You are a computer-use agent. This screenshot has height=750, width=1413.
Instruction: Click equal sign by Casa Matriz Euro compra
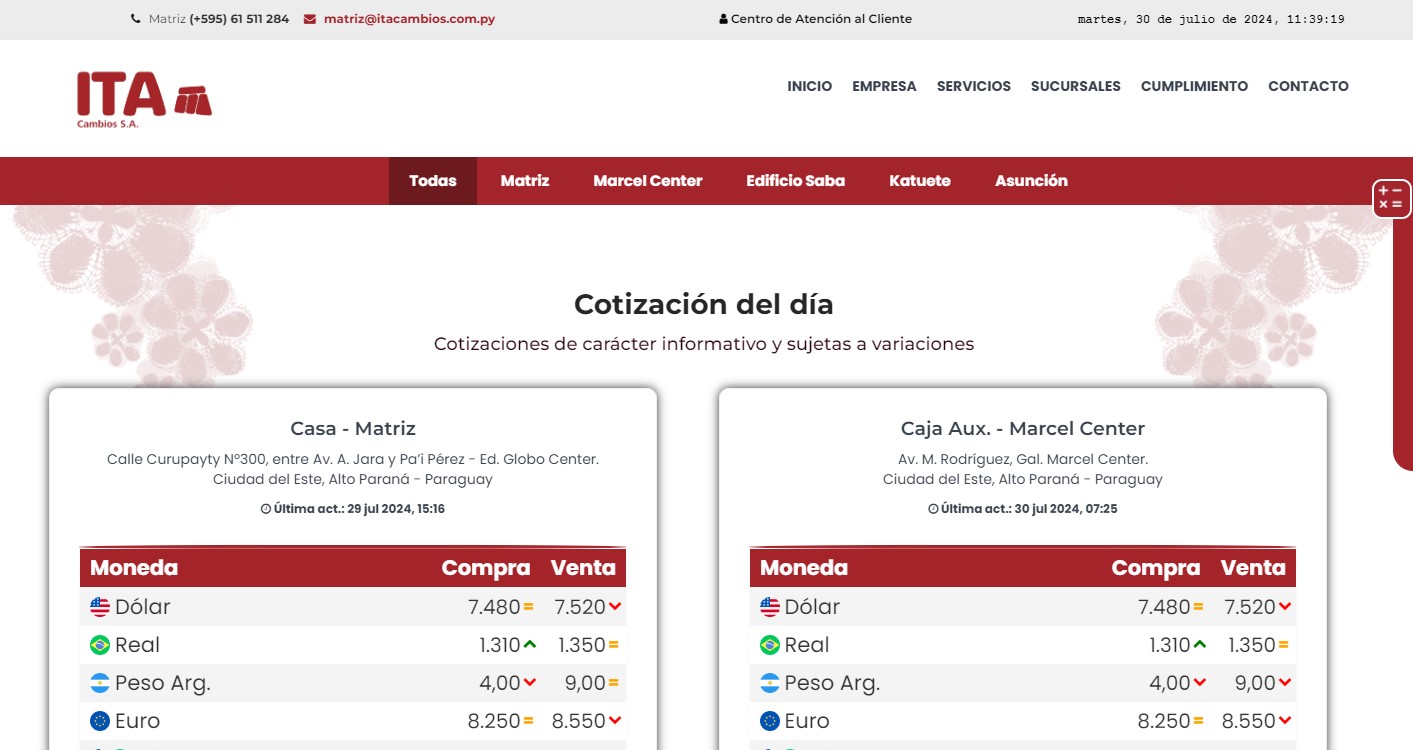pyautogui.click(x=529, y=720)
